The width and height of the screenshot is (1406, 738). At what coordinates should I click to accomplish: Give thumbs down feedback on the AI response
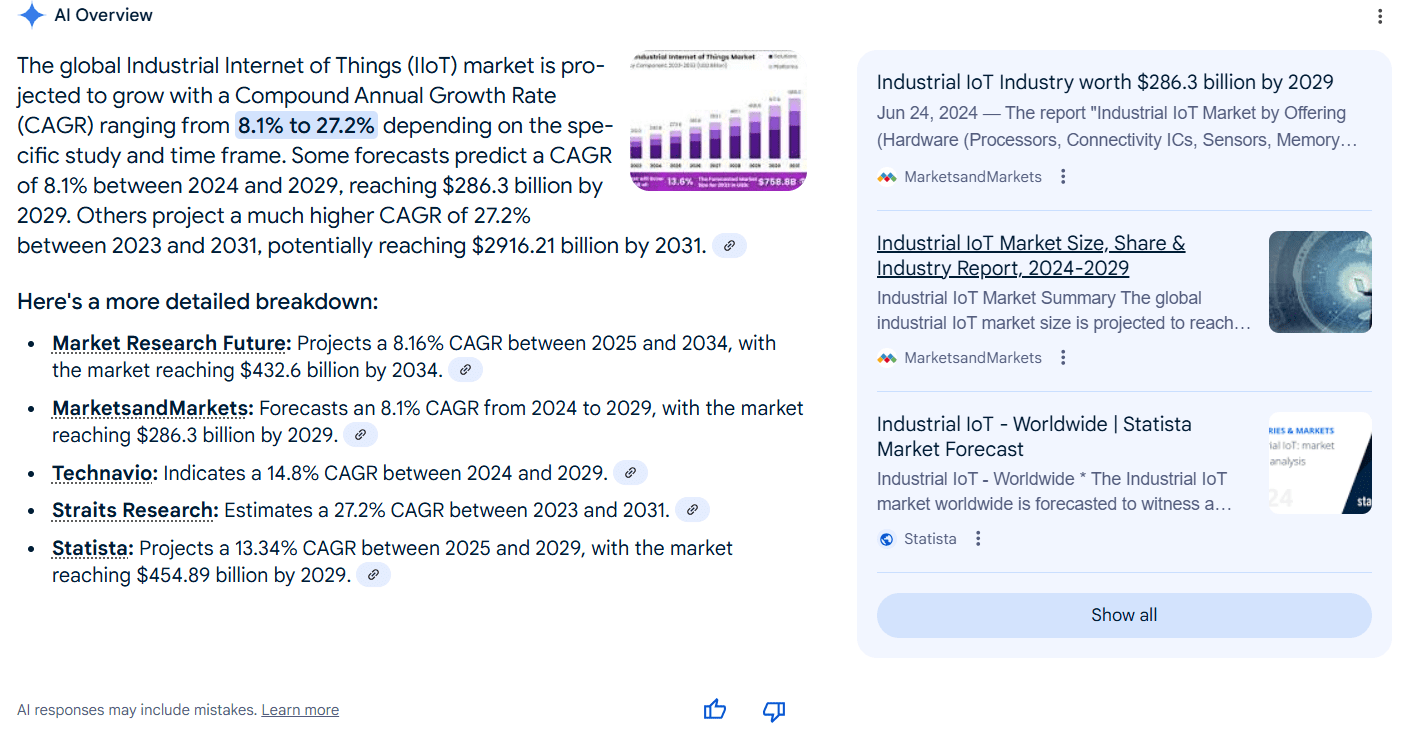773,709
